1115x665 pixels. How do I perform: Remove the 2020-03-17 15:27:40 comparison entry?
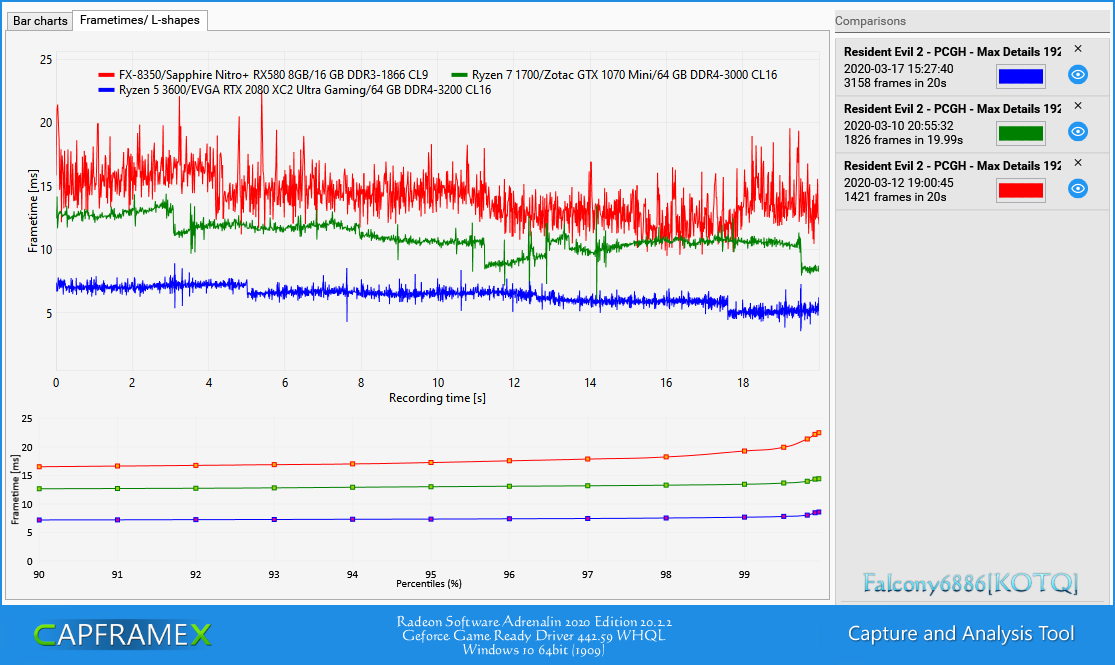tap(1078, 49)
